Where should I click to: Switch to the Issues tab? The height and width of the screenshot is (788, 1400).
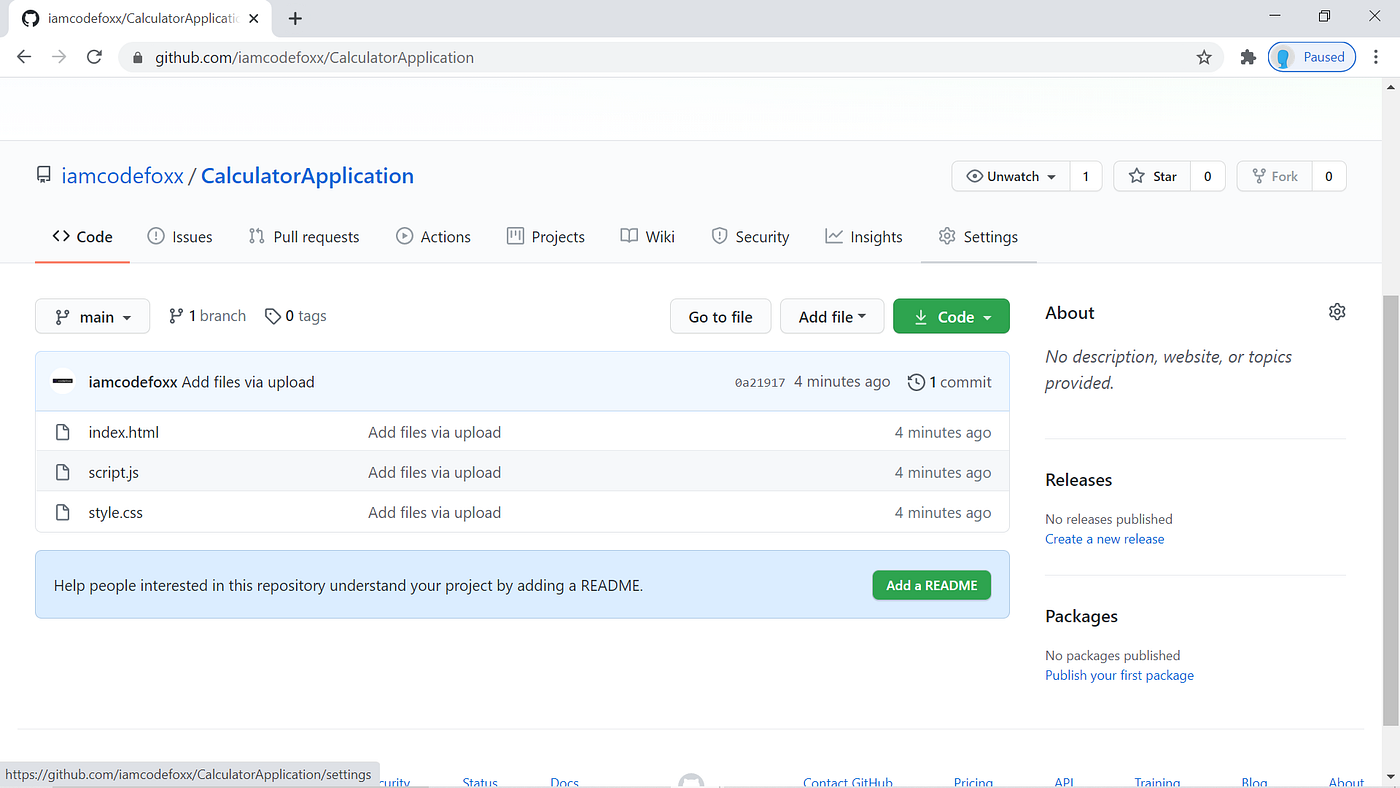click(x=180, y=236)
